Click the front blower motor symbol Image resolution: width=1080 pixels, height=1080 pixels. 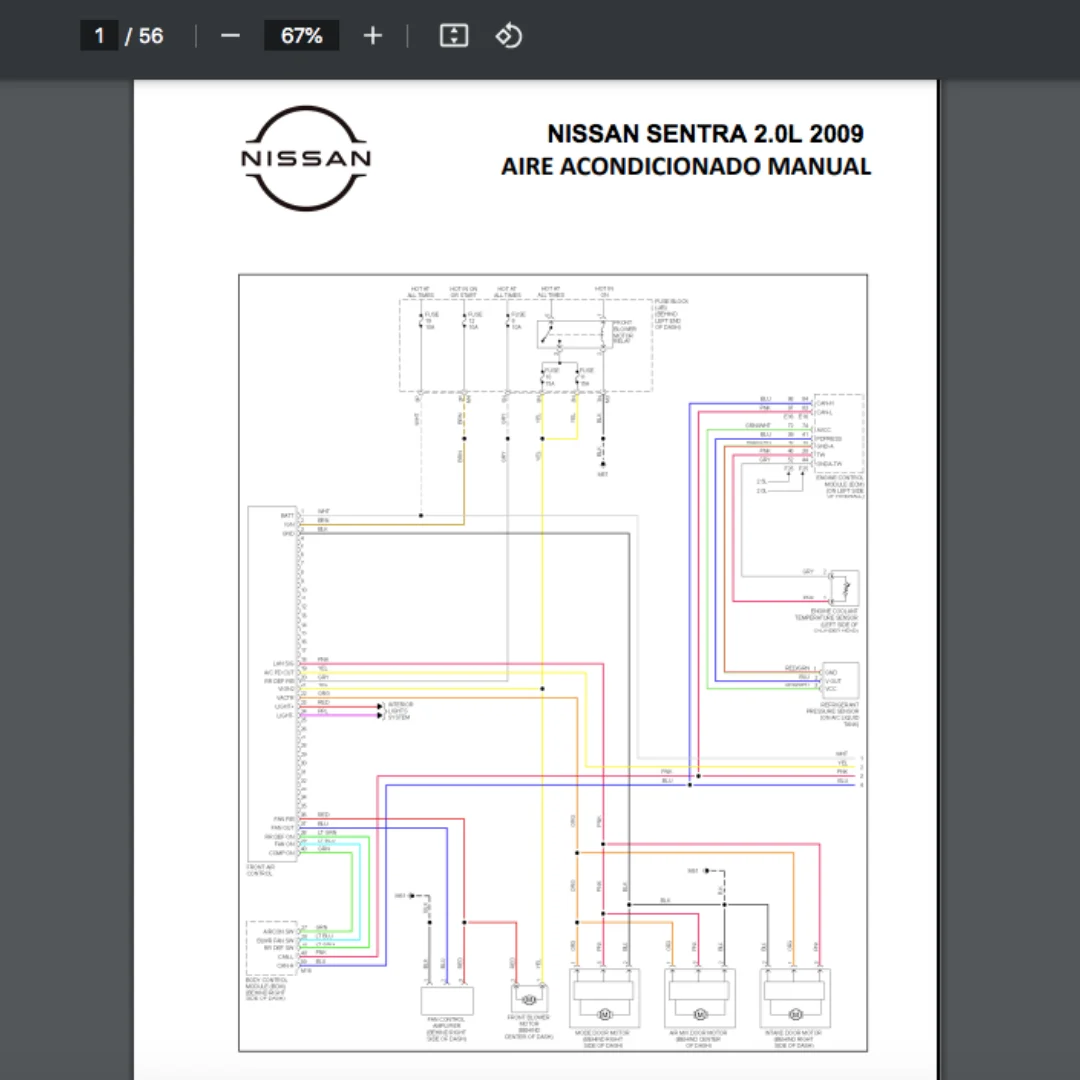(x=530, y=998)
